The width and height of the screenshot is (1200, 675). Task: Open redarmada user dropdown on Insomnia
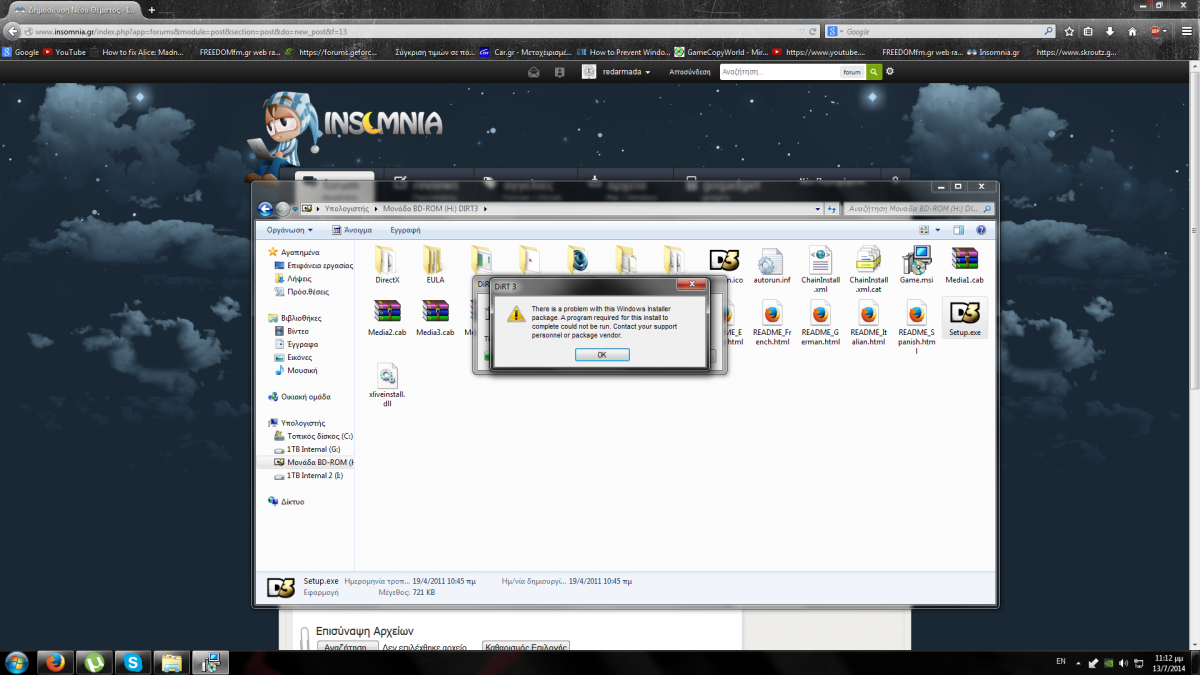(x=626, y=72)
